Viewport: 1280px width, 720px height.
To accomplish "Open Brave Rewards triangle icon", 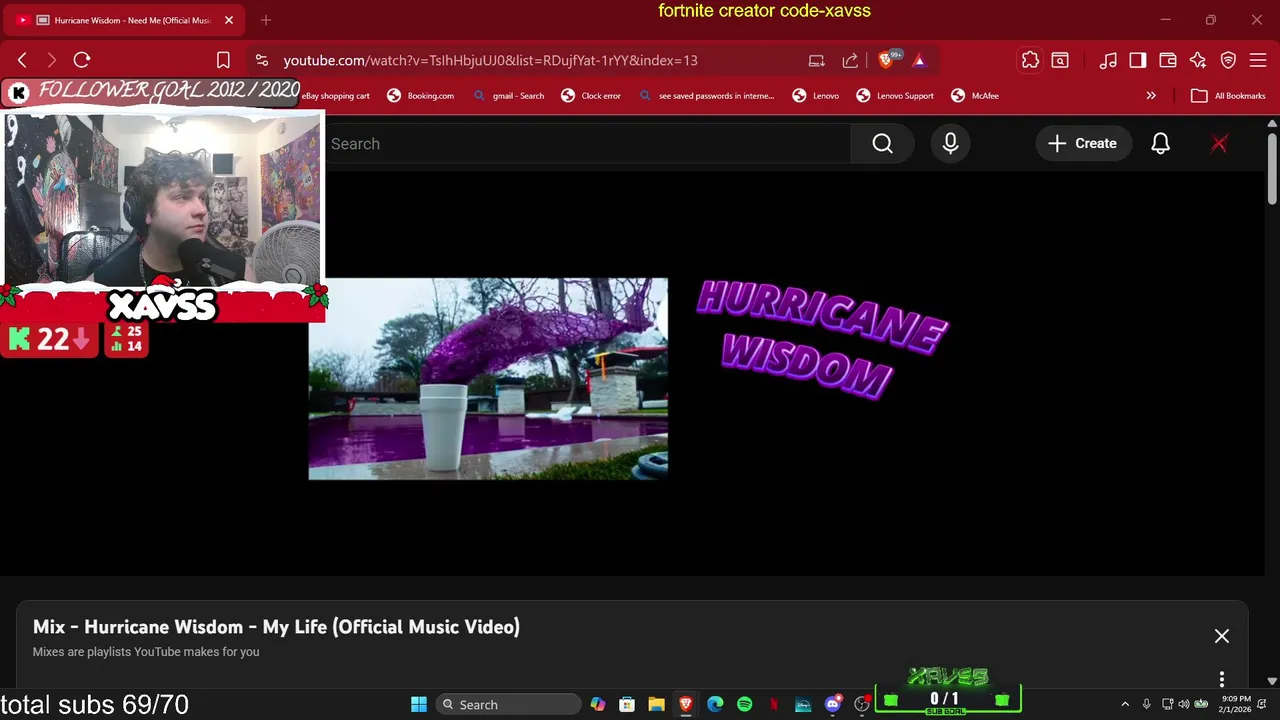I will [919, 60].
